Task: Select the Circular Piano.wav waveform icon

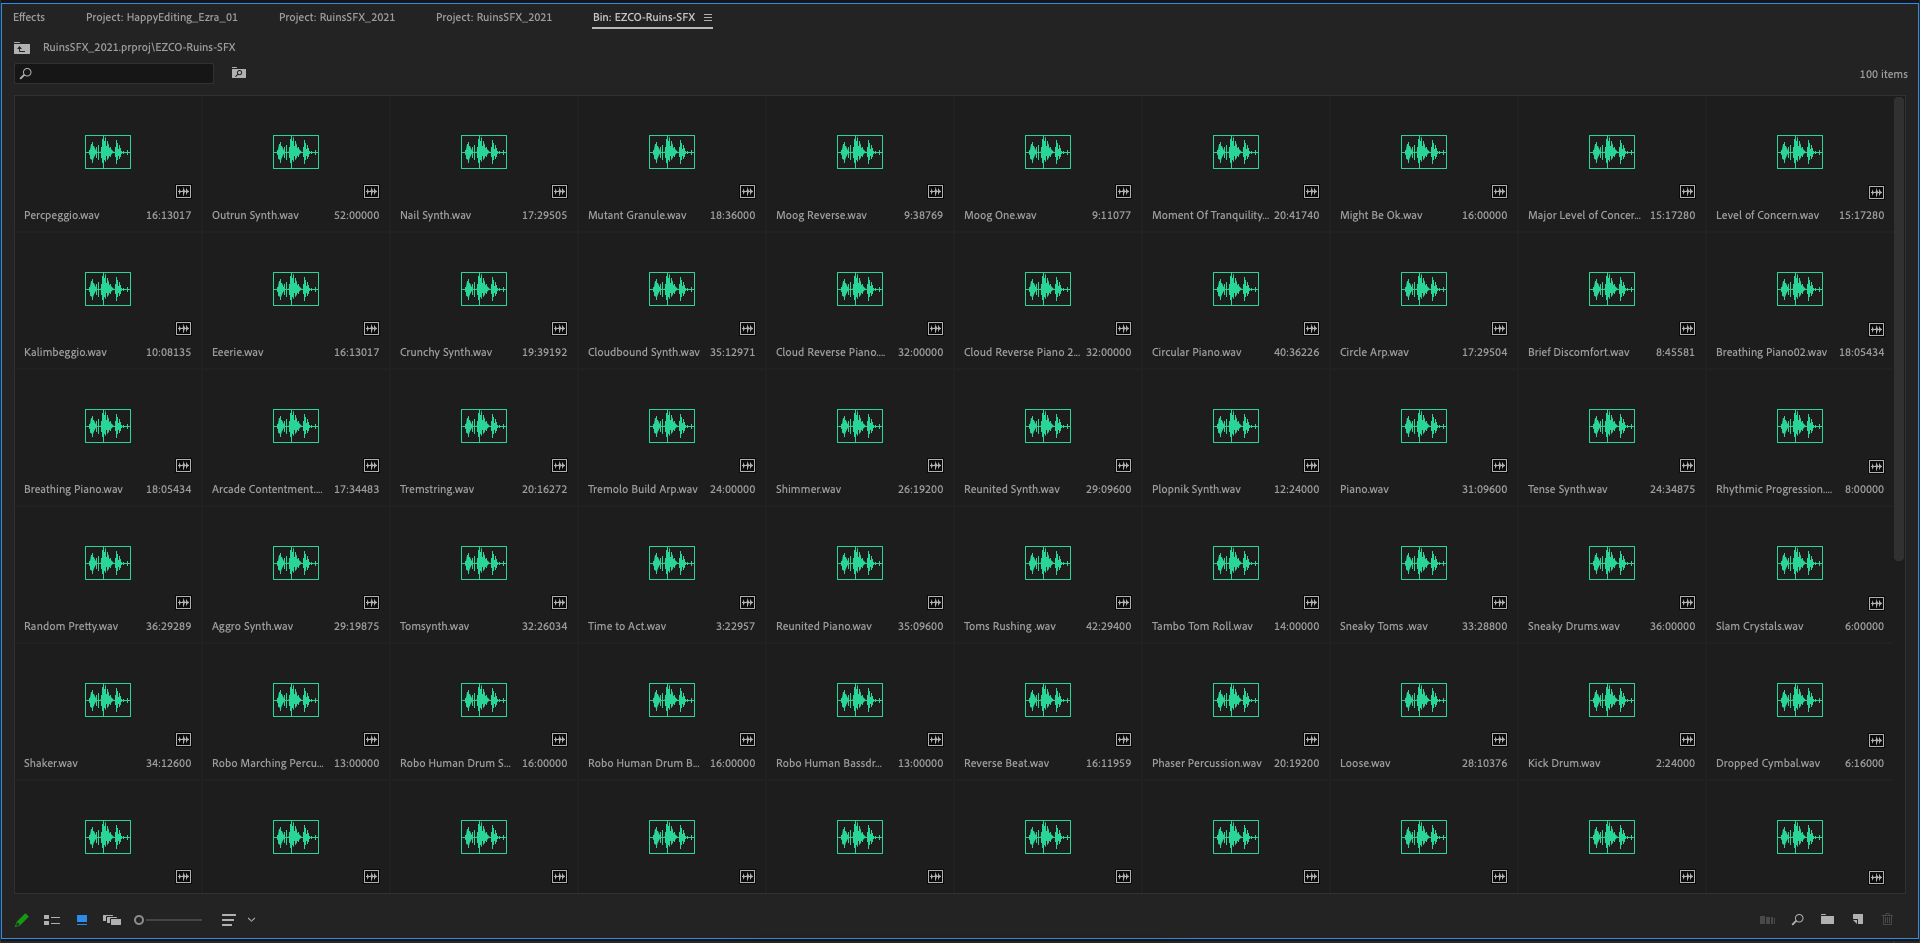Action: pyautogui.click(x=1236, y=289)
